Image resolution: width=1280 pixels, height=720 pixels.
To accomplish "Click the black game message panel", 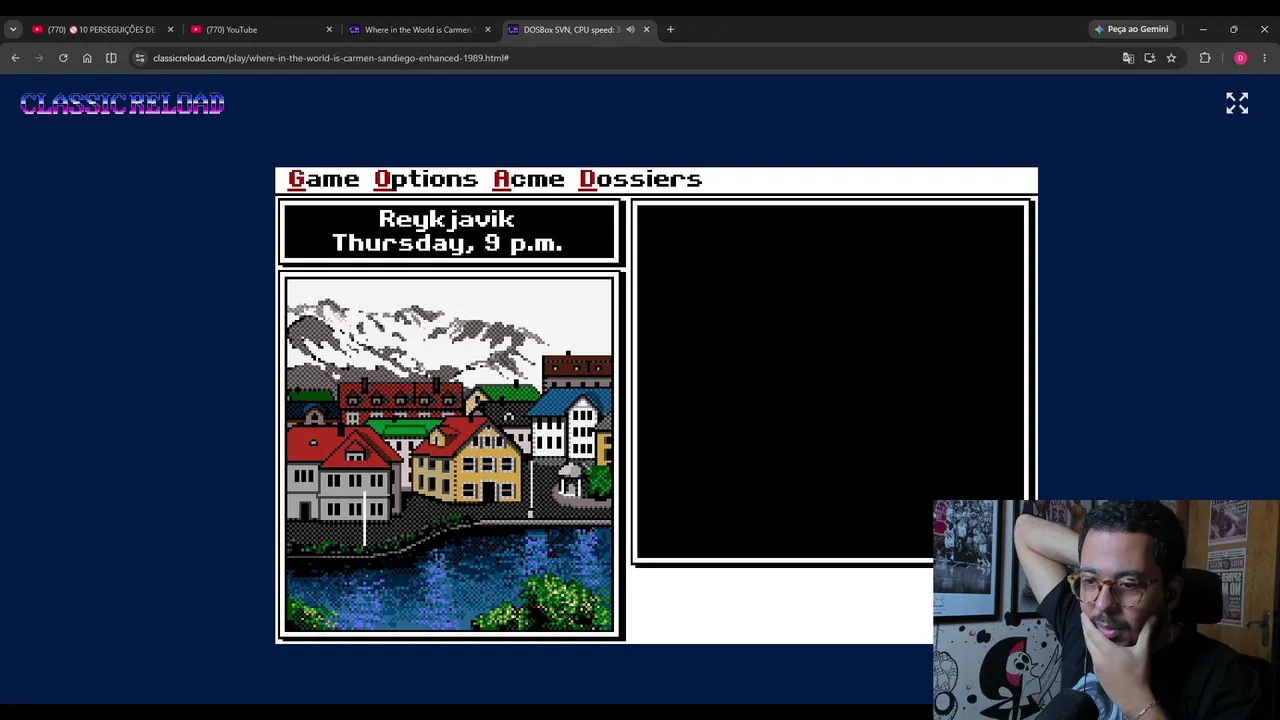I will coord(830,380).
